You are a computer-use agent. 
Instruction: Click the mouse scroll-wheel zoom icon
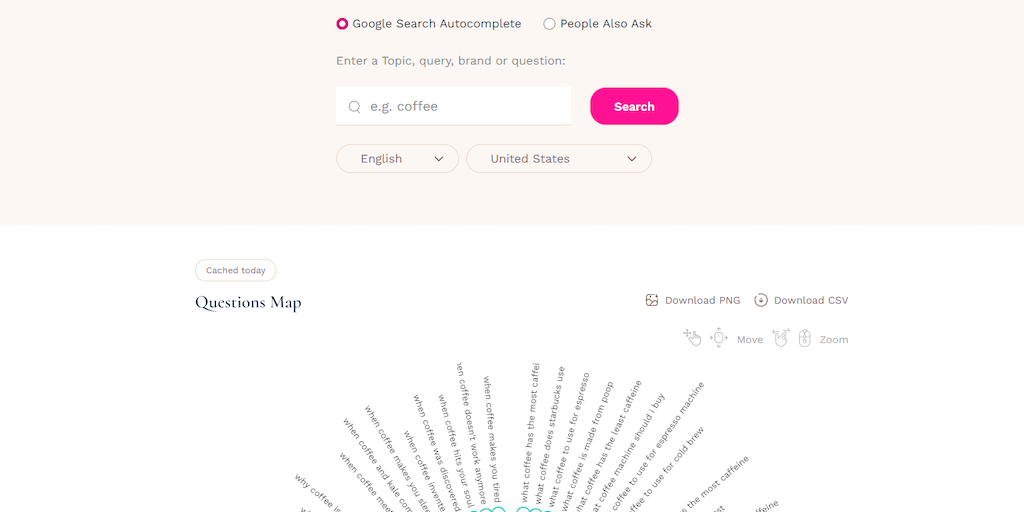click(x=804, y=338)
